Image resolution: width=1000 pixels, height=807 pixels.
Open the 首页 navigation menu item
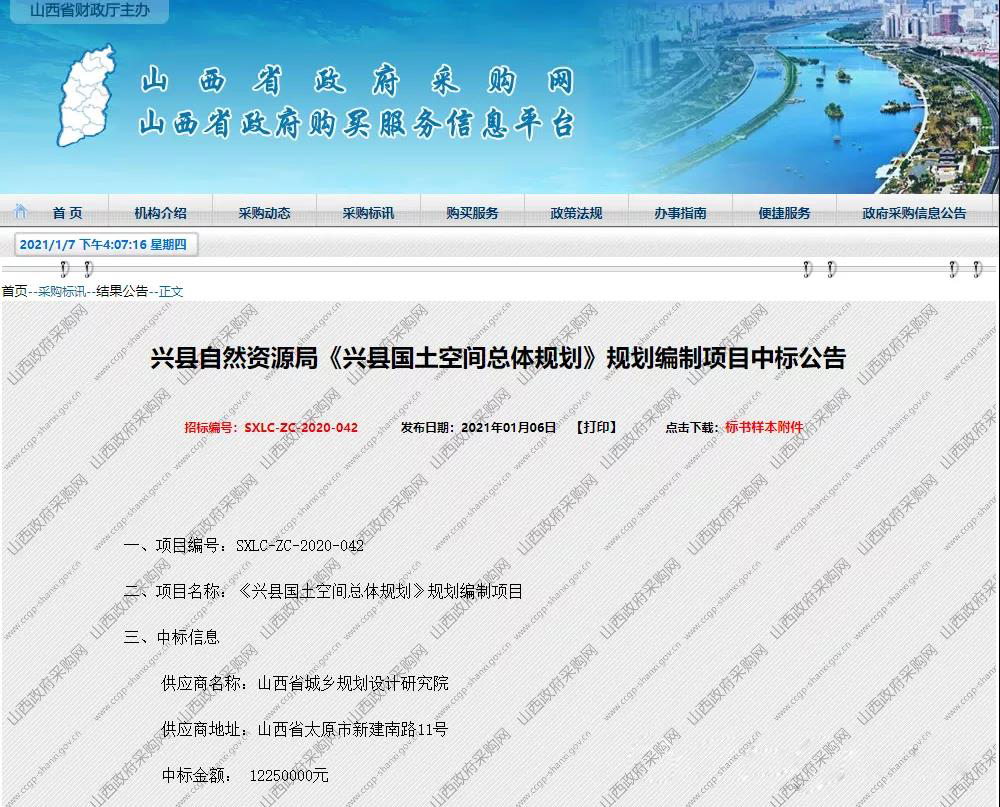coord(67,213)
